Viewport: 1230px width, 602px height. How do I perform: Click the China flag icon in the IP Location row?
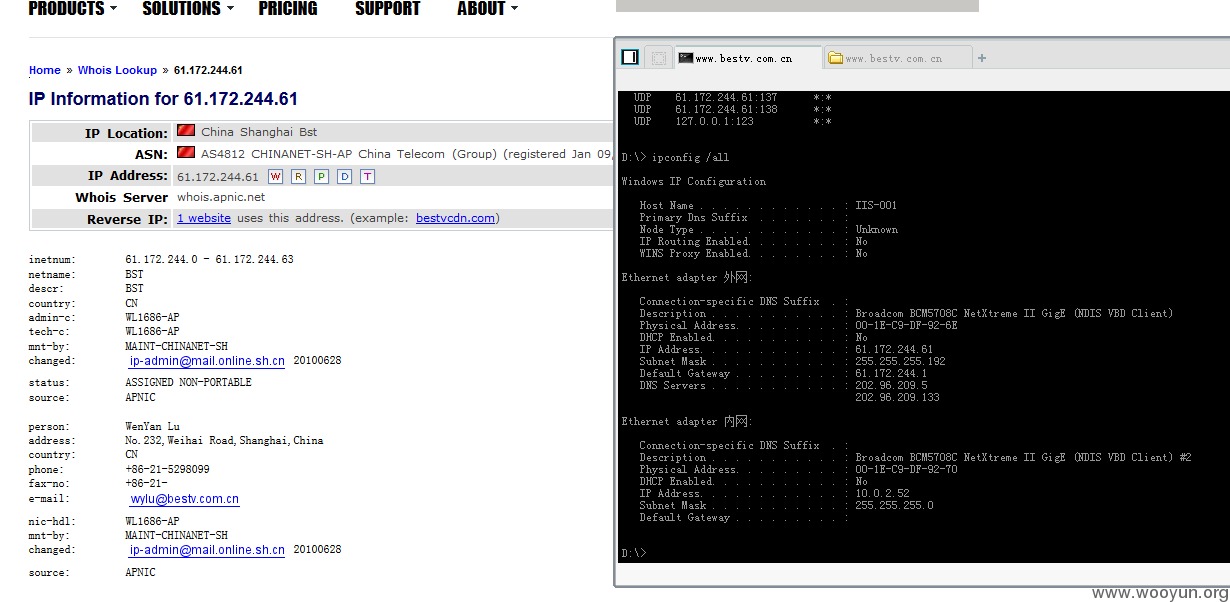[185, 131]
